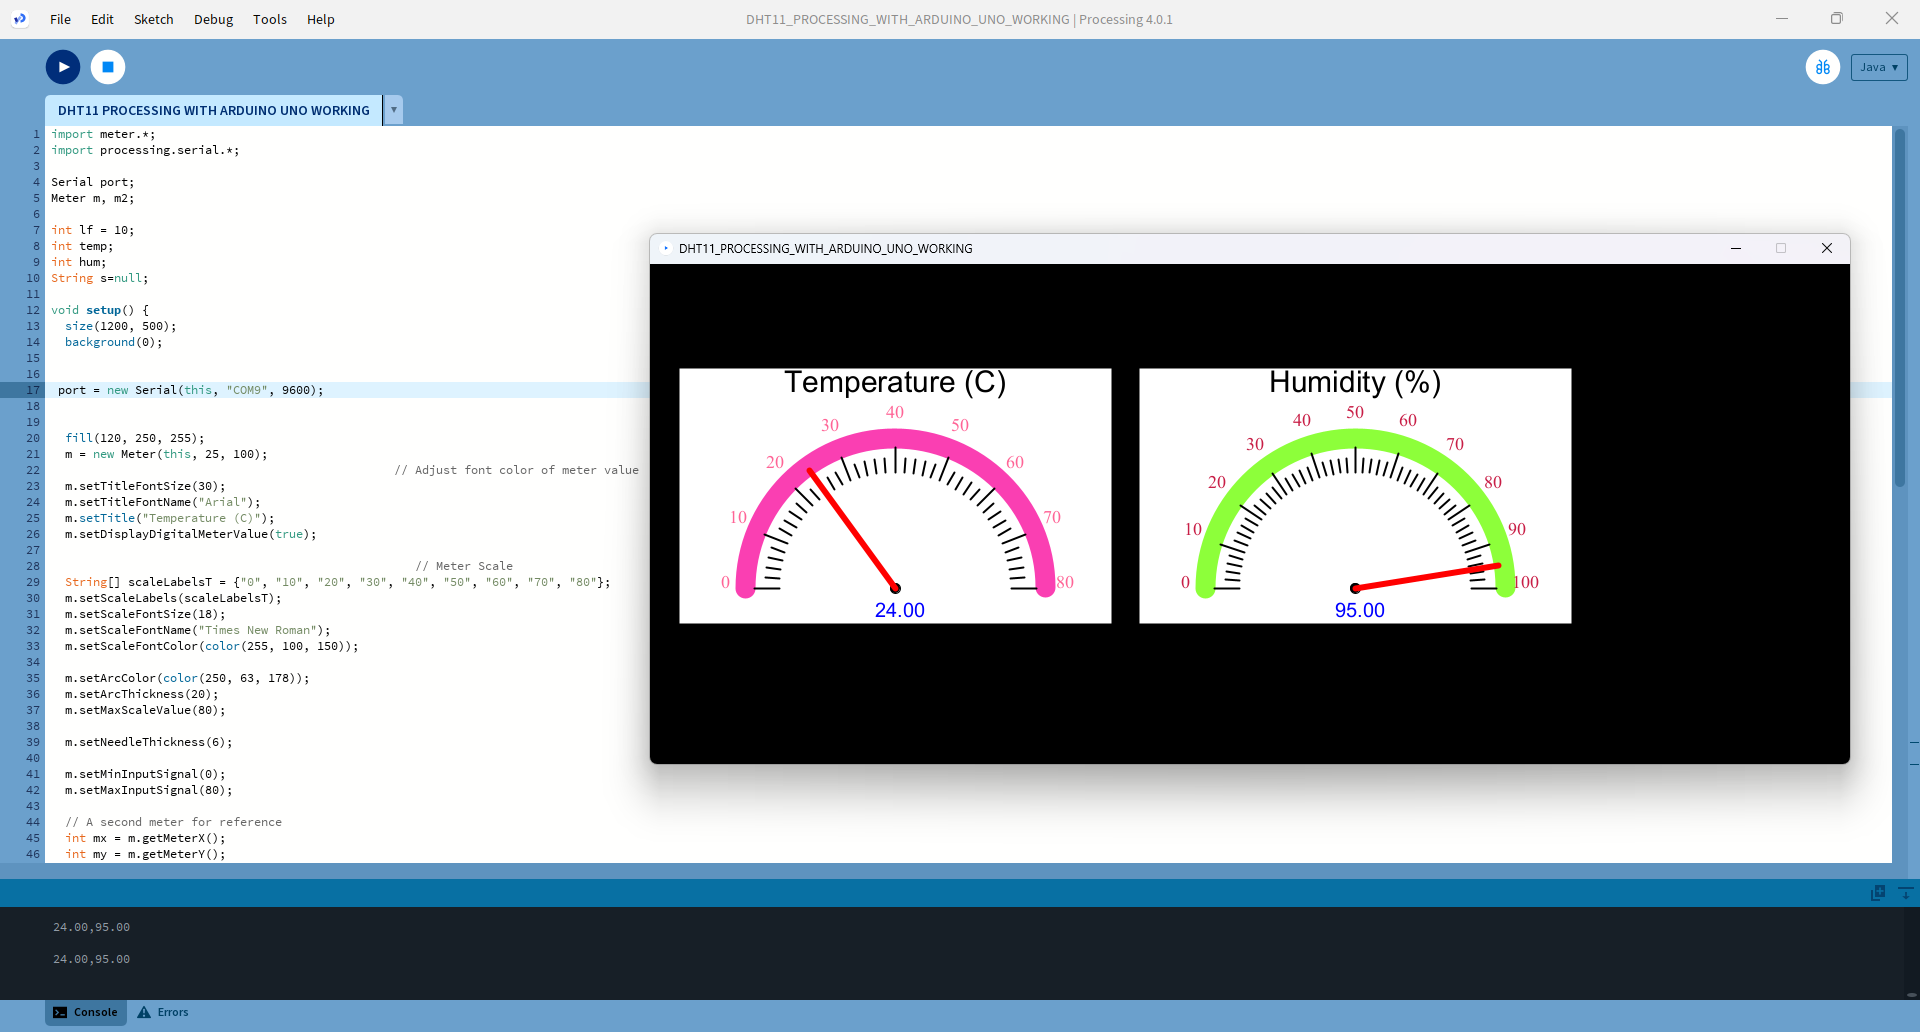The image size is (1920, 1032).
Task: Minimize the sketch output window
Action: (x=1736, y=248)
